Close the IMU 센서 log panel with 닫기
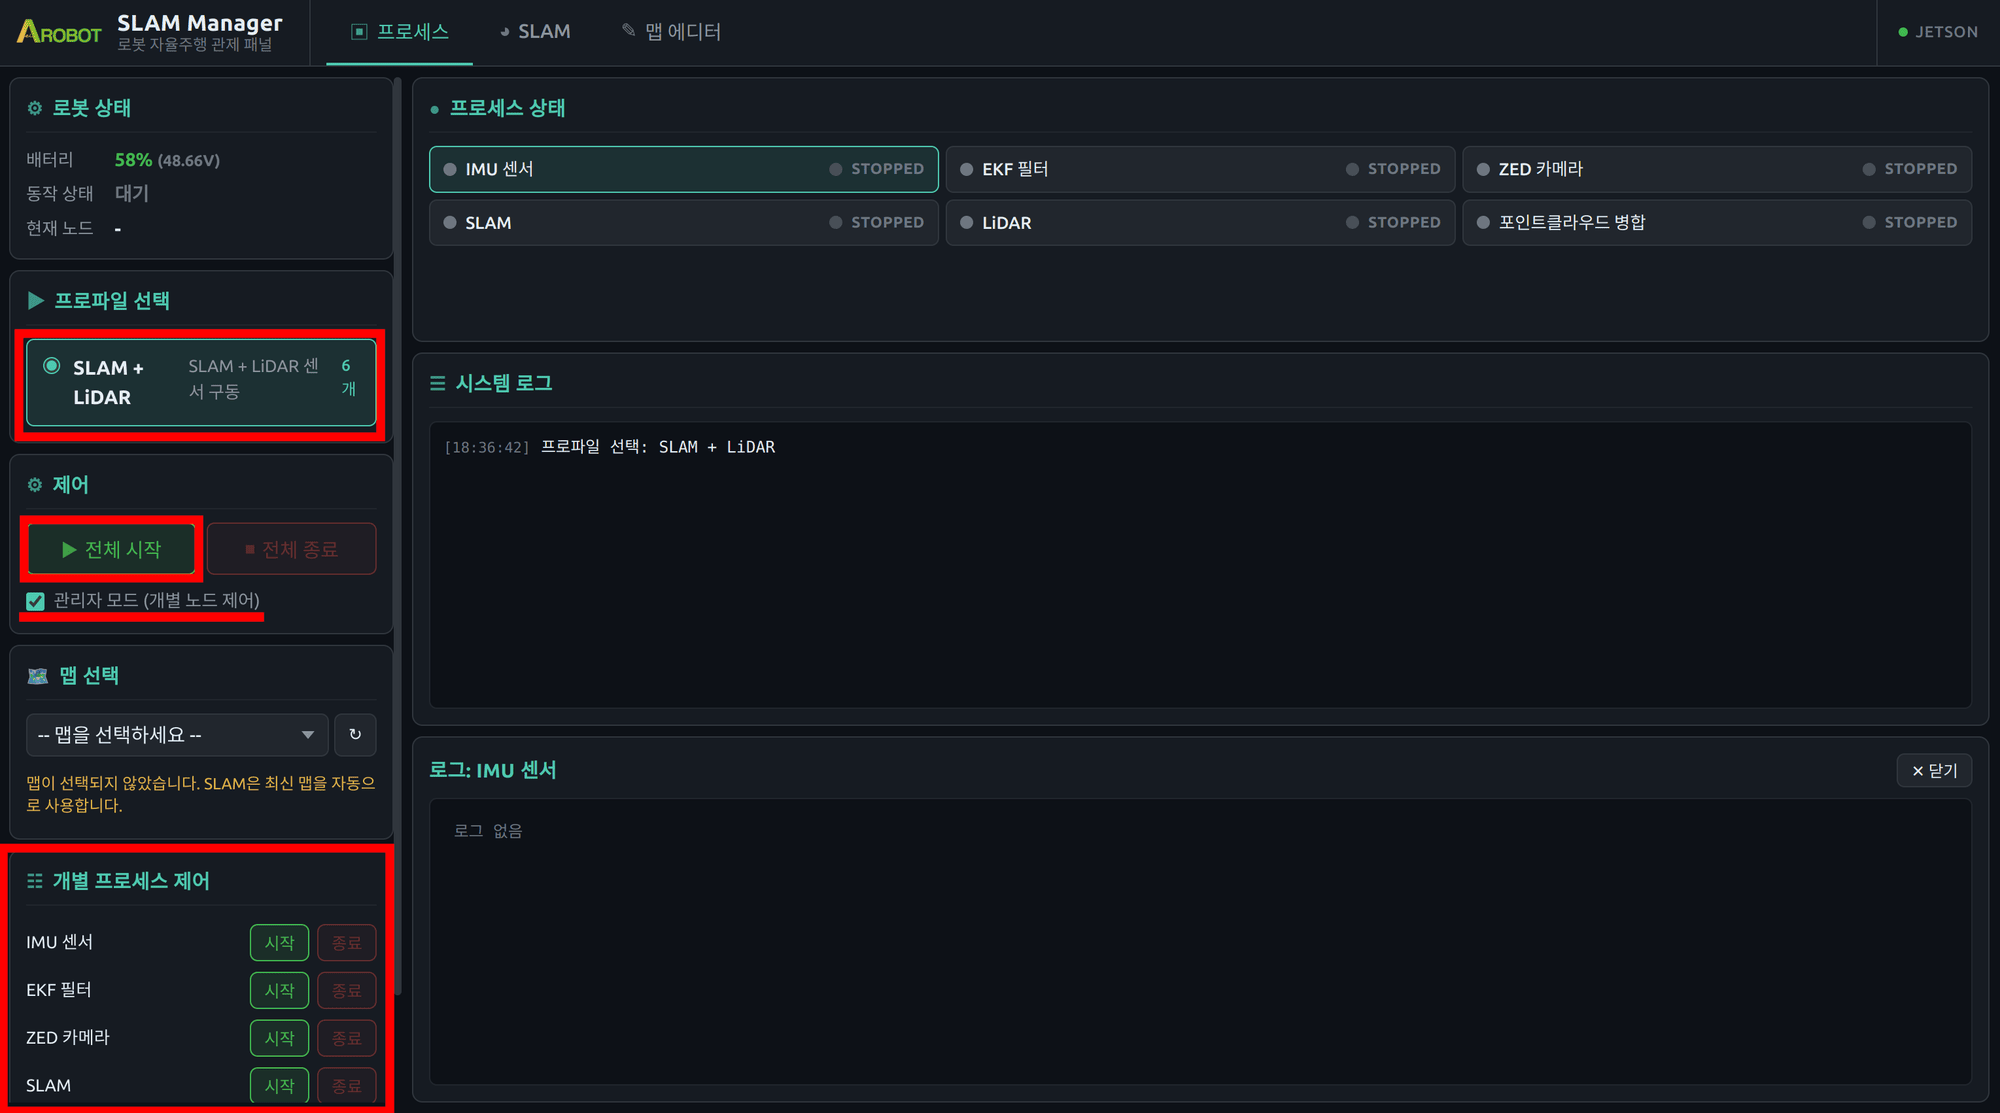 pyautogui.click(x=1934, y=770)
